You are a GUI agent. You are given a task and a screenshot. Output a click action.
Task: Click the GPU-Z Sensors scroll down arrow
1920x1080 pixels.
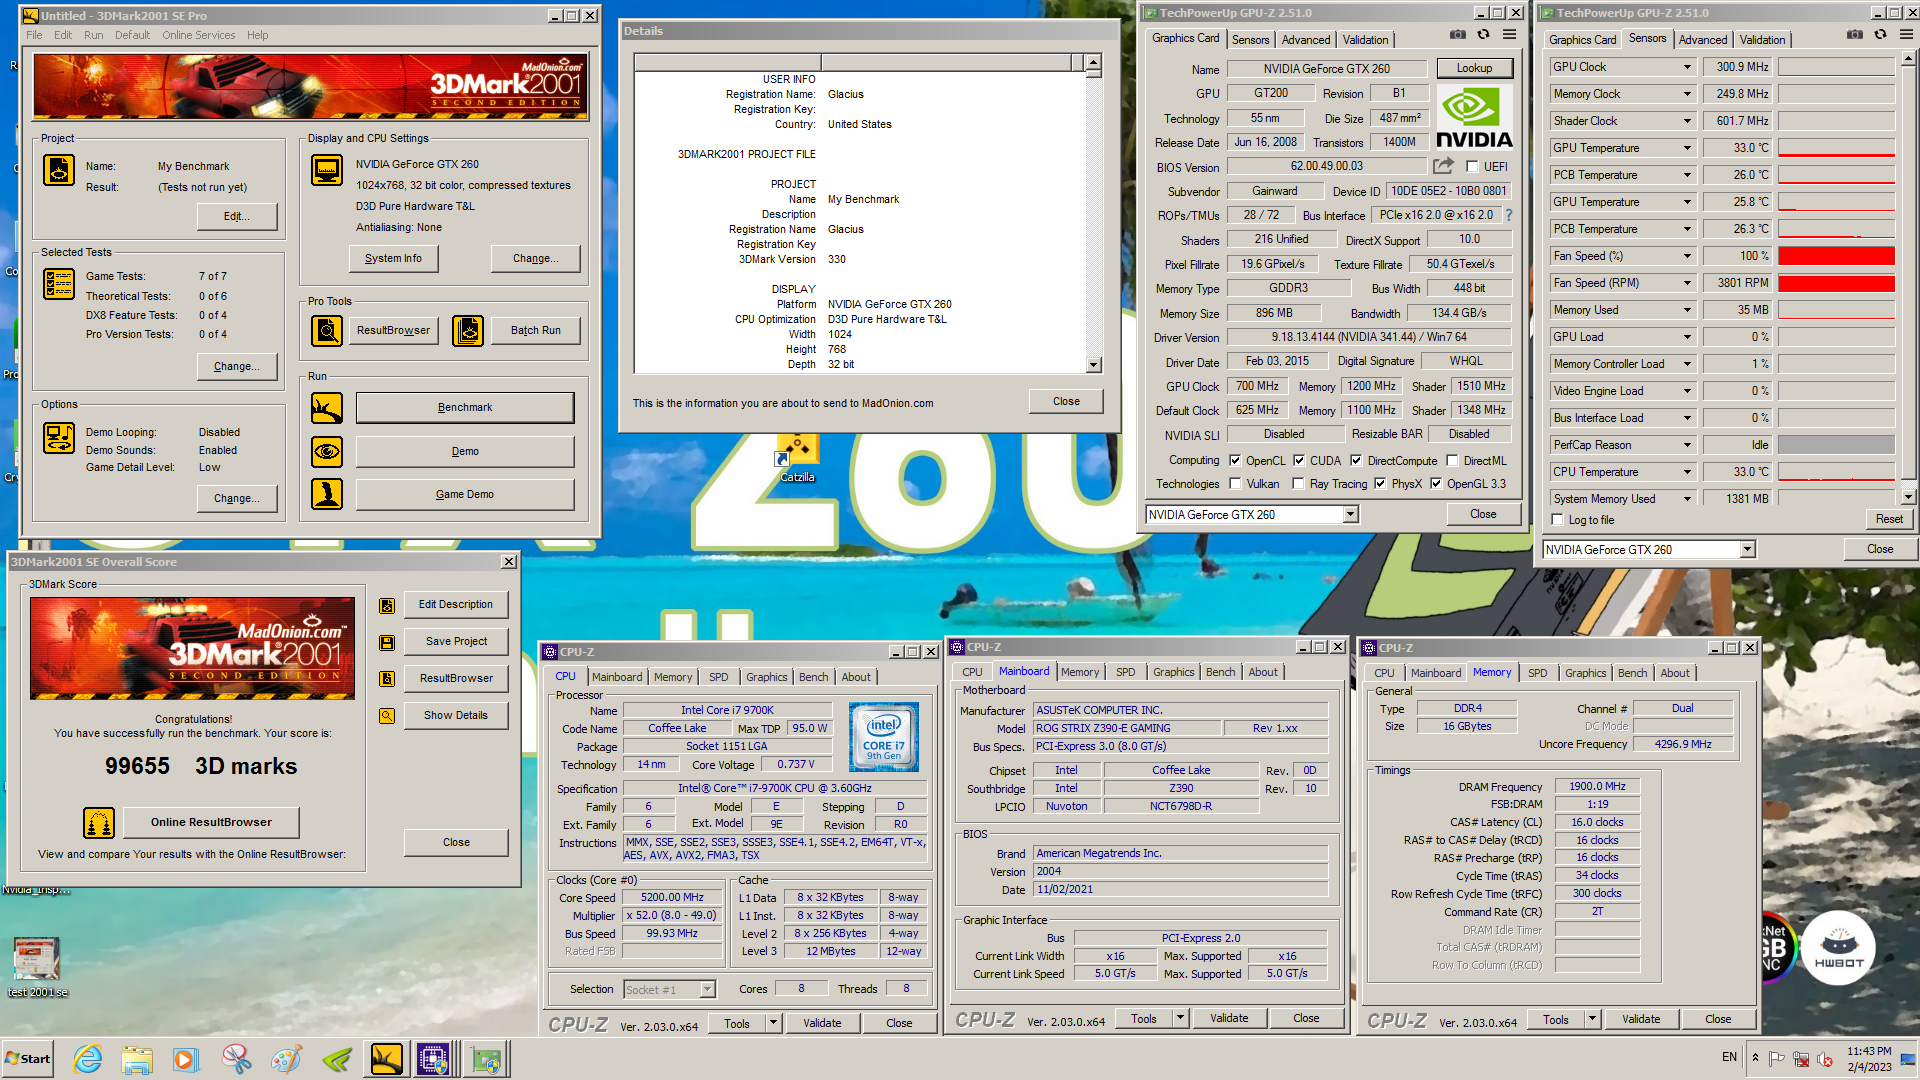click(x=1908, y=496)
